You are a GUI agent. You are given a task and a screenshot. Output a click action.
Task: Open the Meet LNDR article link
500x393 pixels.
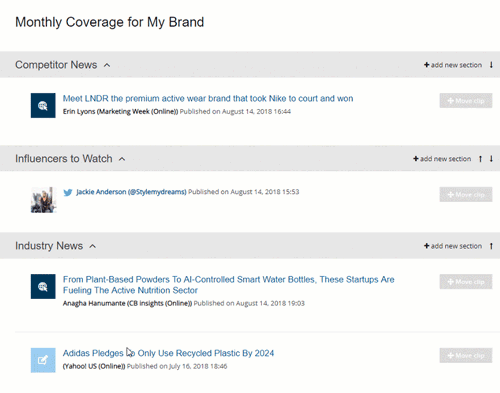[208, 98]
